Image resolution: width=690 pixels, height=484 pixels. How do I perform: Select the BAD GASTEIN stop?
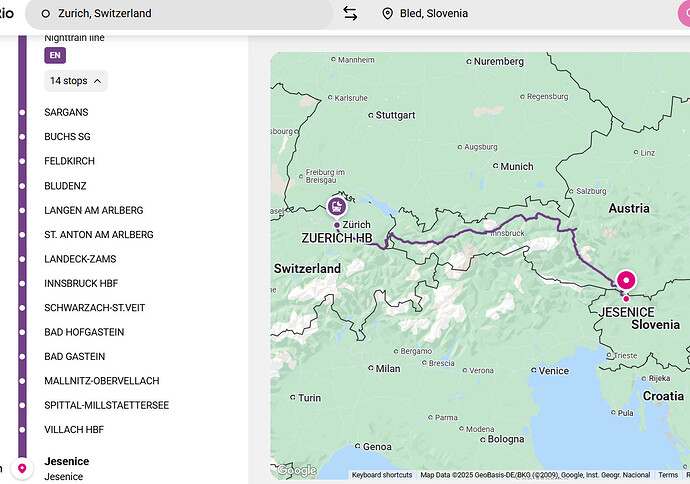[x=74, y=356]
